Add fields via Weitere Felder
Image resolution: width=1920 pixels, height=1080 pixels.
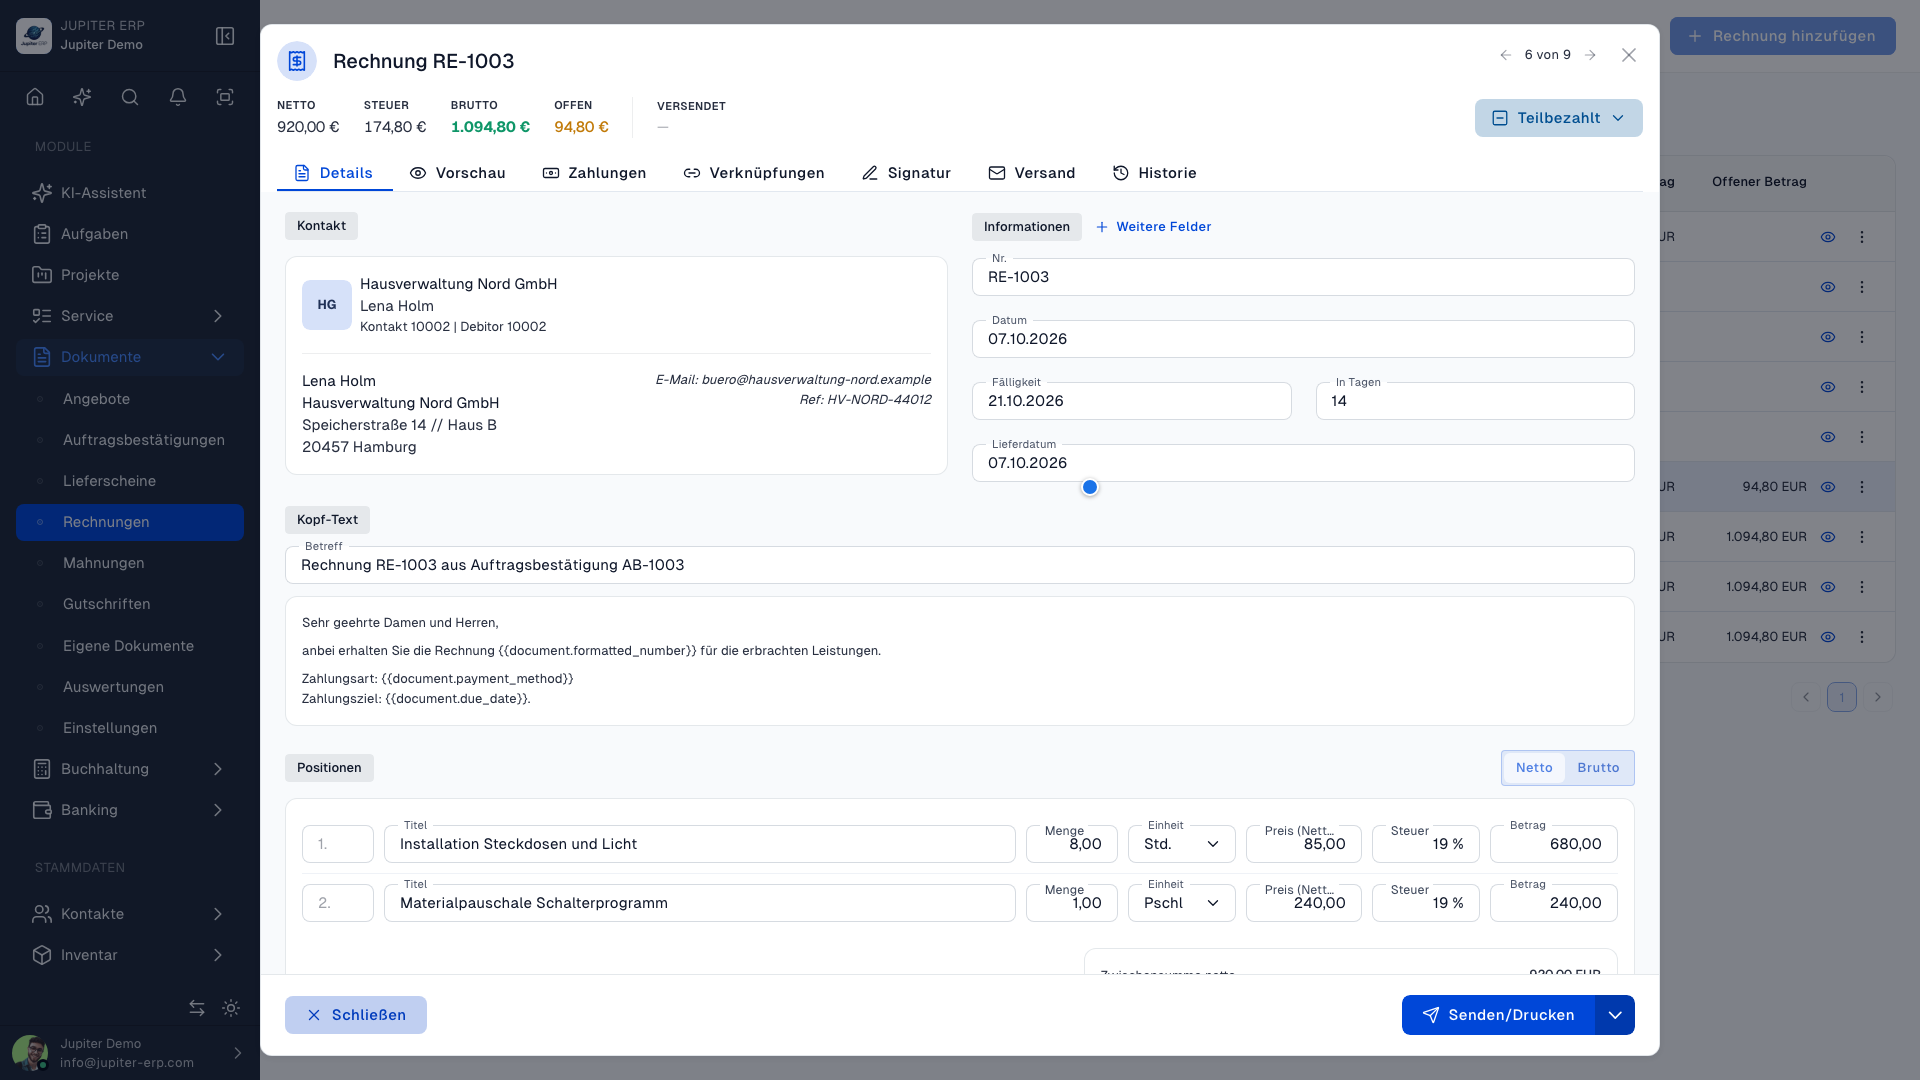click(x=1153, y=227)
